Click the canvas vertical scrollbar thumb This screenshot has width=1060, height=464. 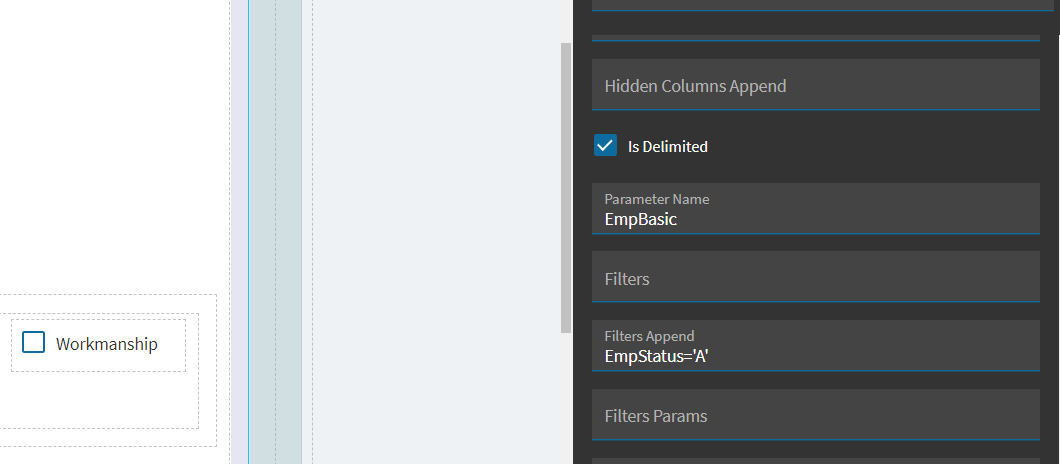tap(566, 187)
